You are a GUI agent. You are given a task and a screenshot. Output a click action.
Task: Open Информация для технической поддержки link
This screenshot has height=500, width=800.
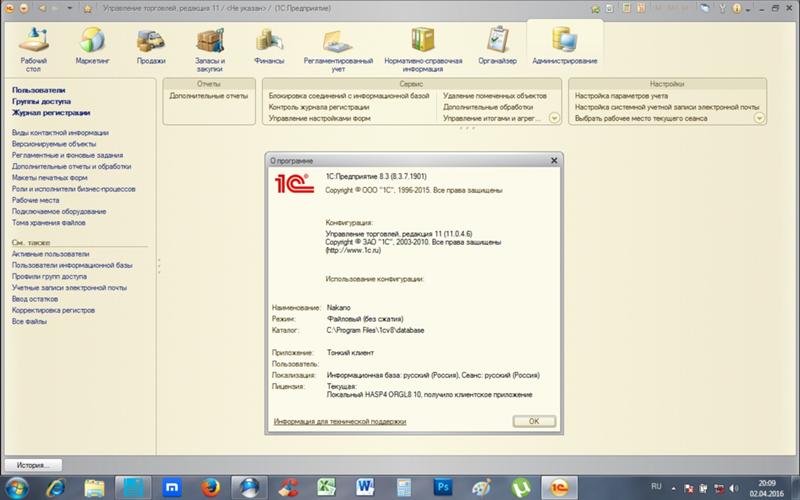click(340, 421)
